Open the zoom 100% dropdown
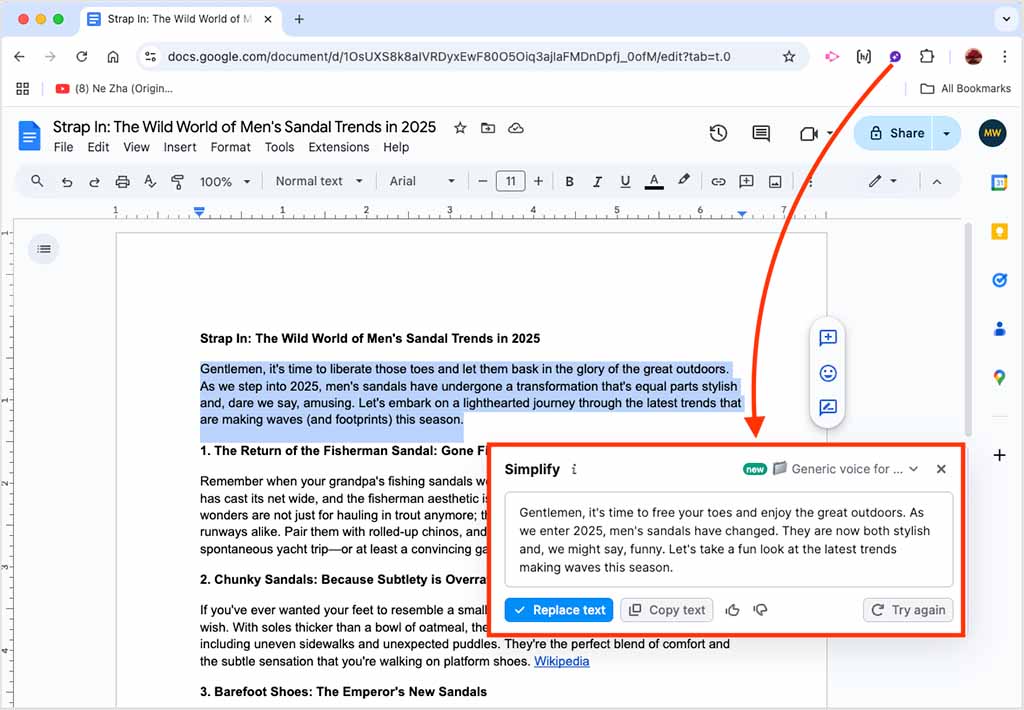The width and height of the screenshot is (1024, 710). coord(225,182)
